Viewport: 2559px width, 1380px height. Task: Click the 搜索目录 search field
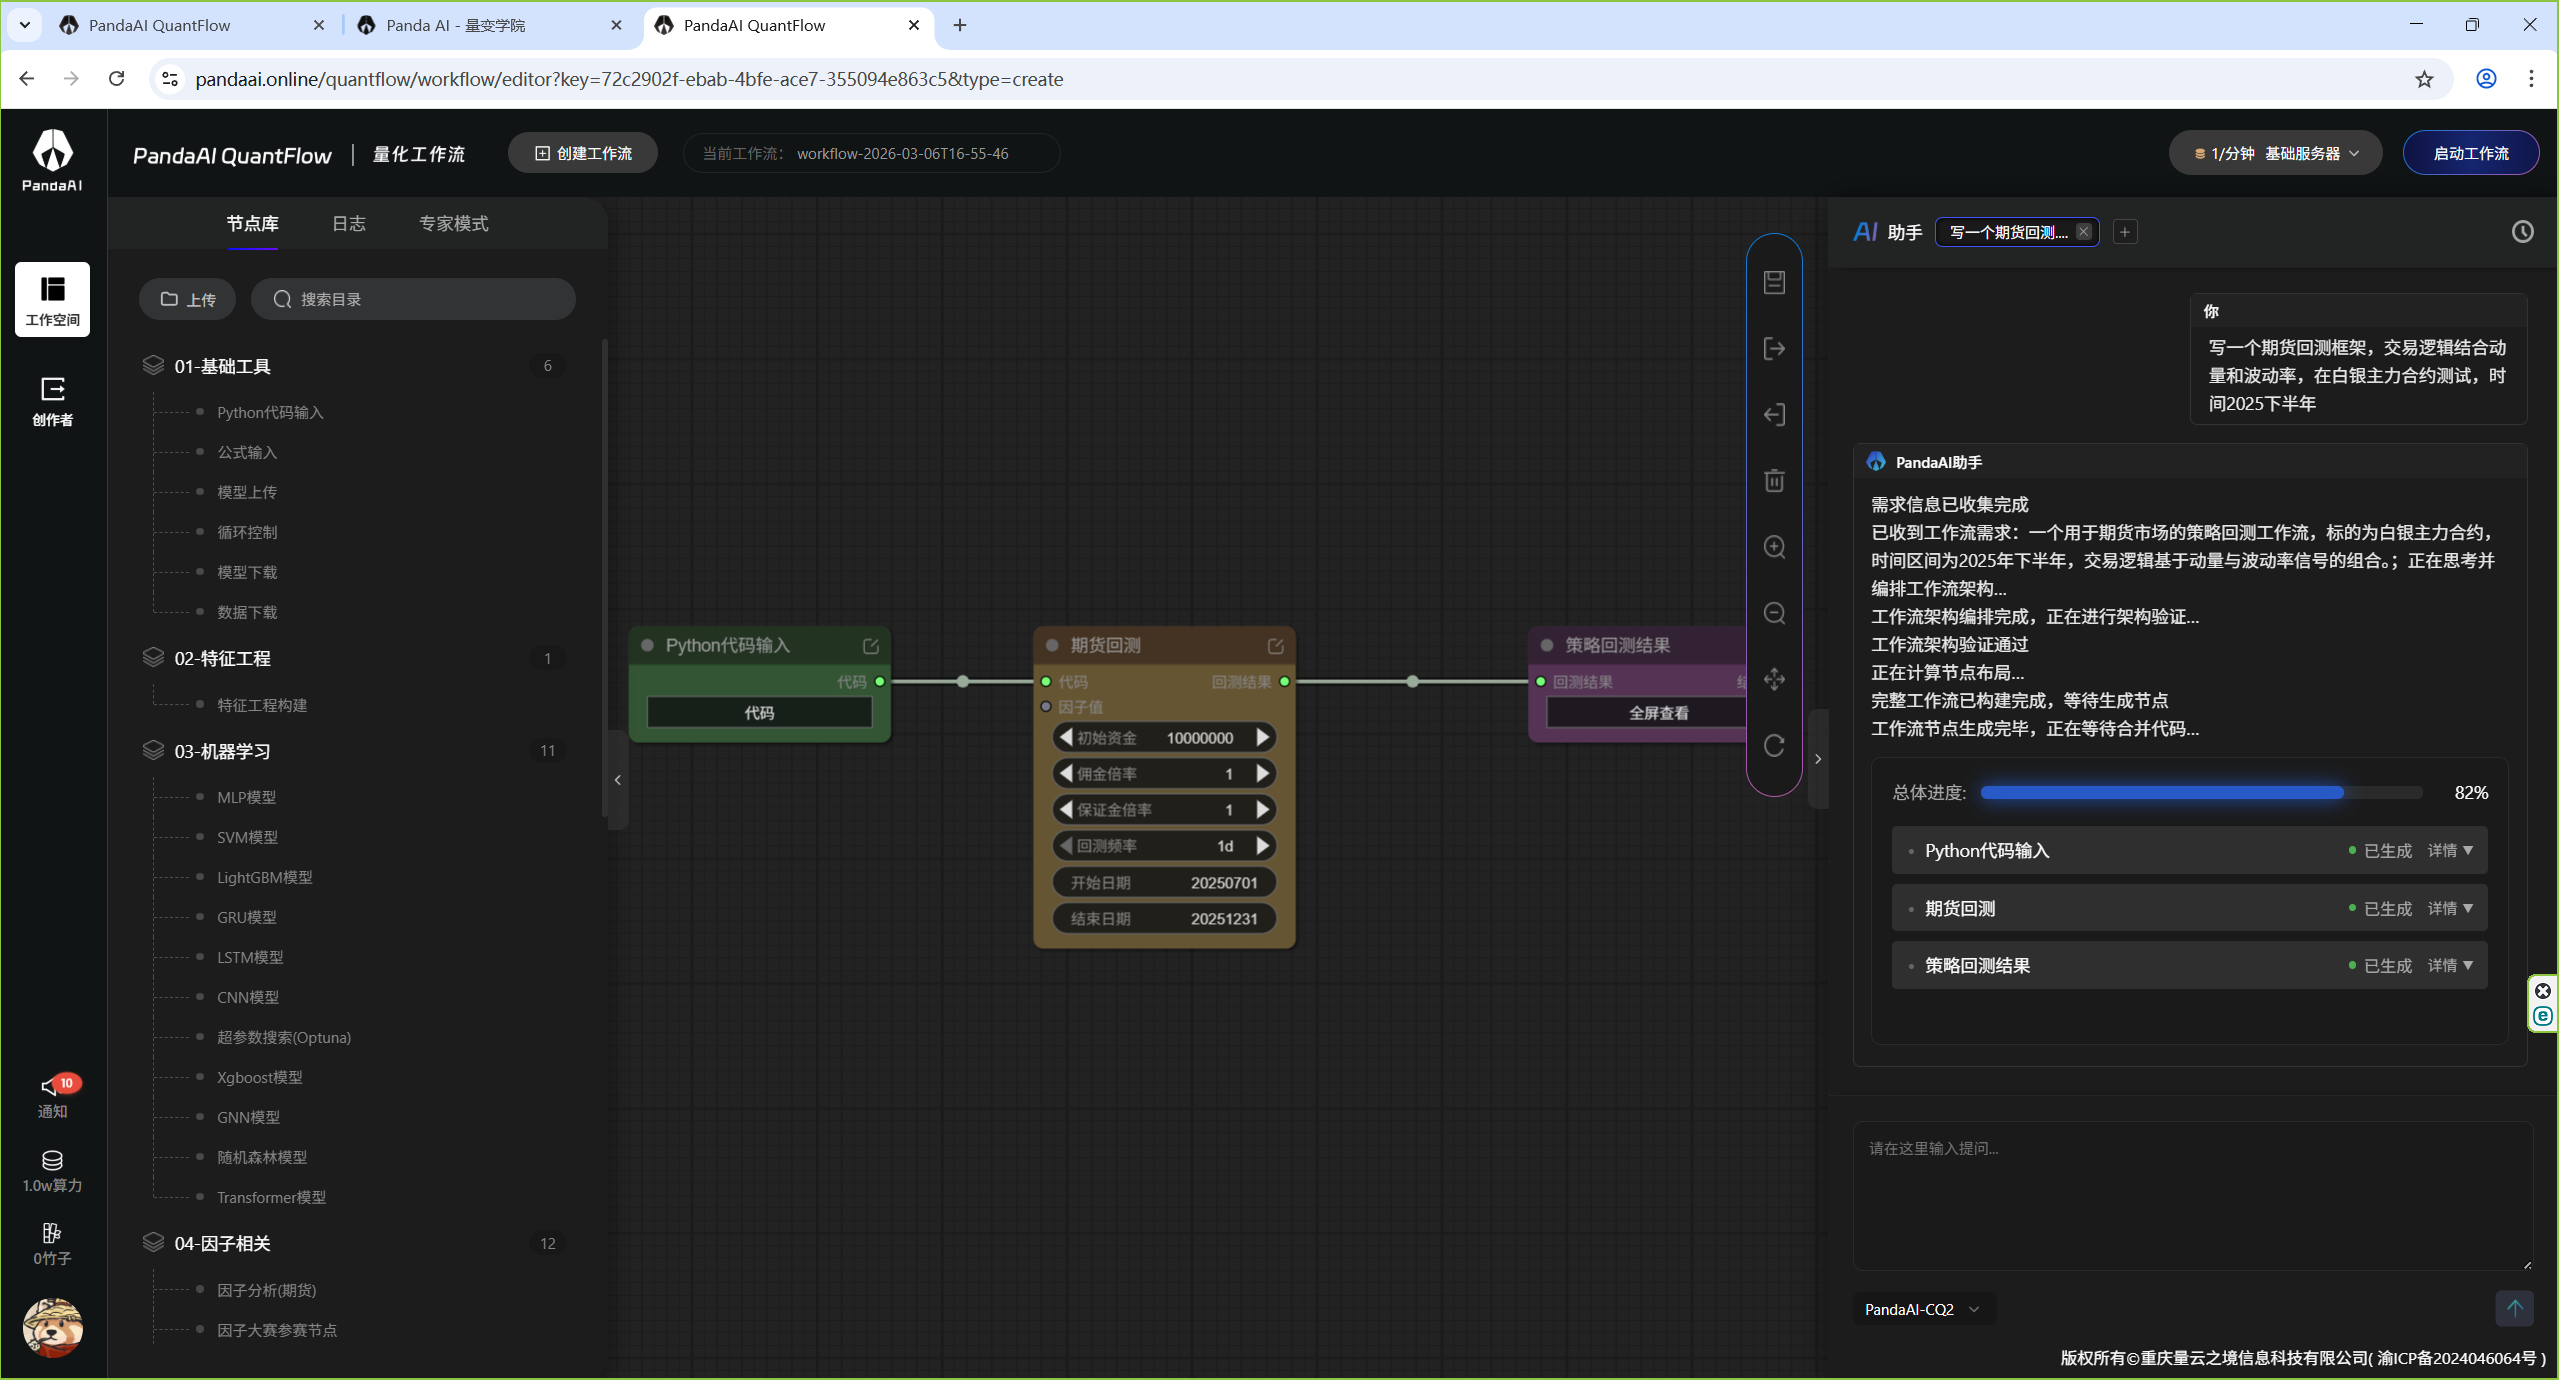point(413,299)
